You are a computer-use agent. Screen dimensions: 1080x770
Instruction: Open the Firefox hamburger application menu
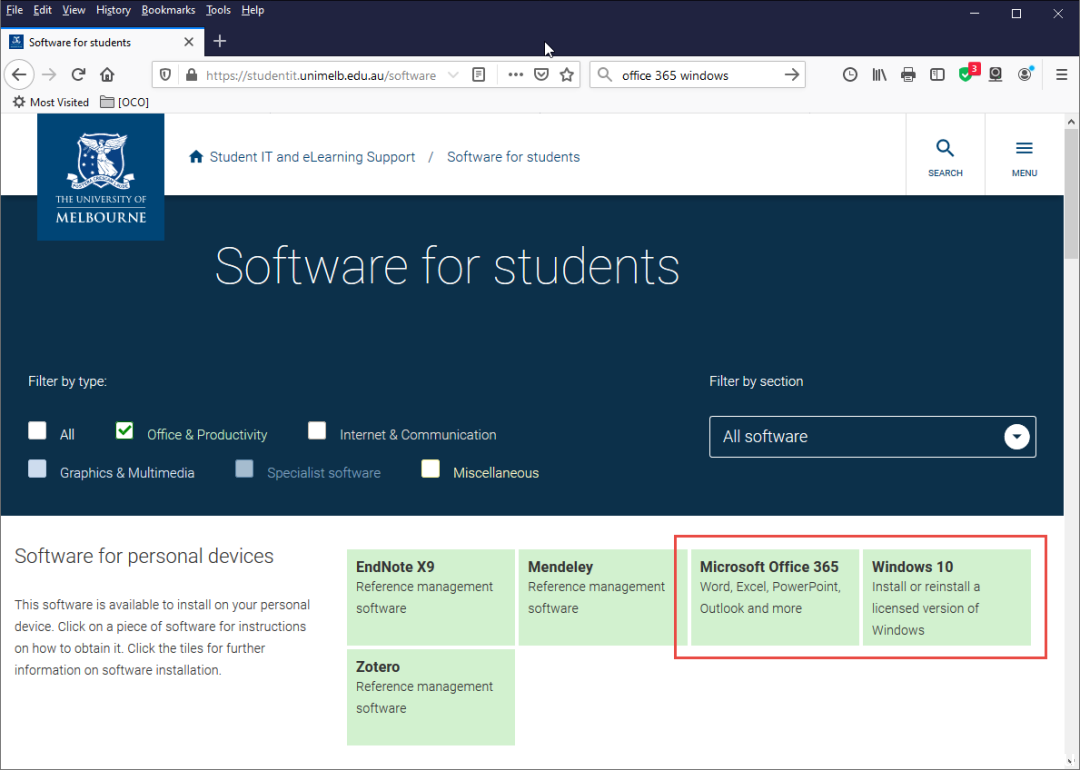point(1061,74)
